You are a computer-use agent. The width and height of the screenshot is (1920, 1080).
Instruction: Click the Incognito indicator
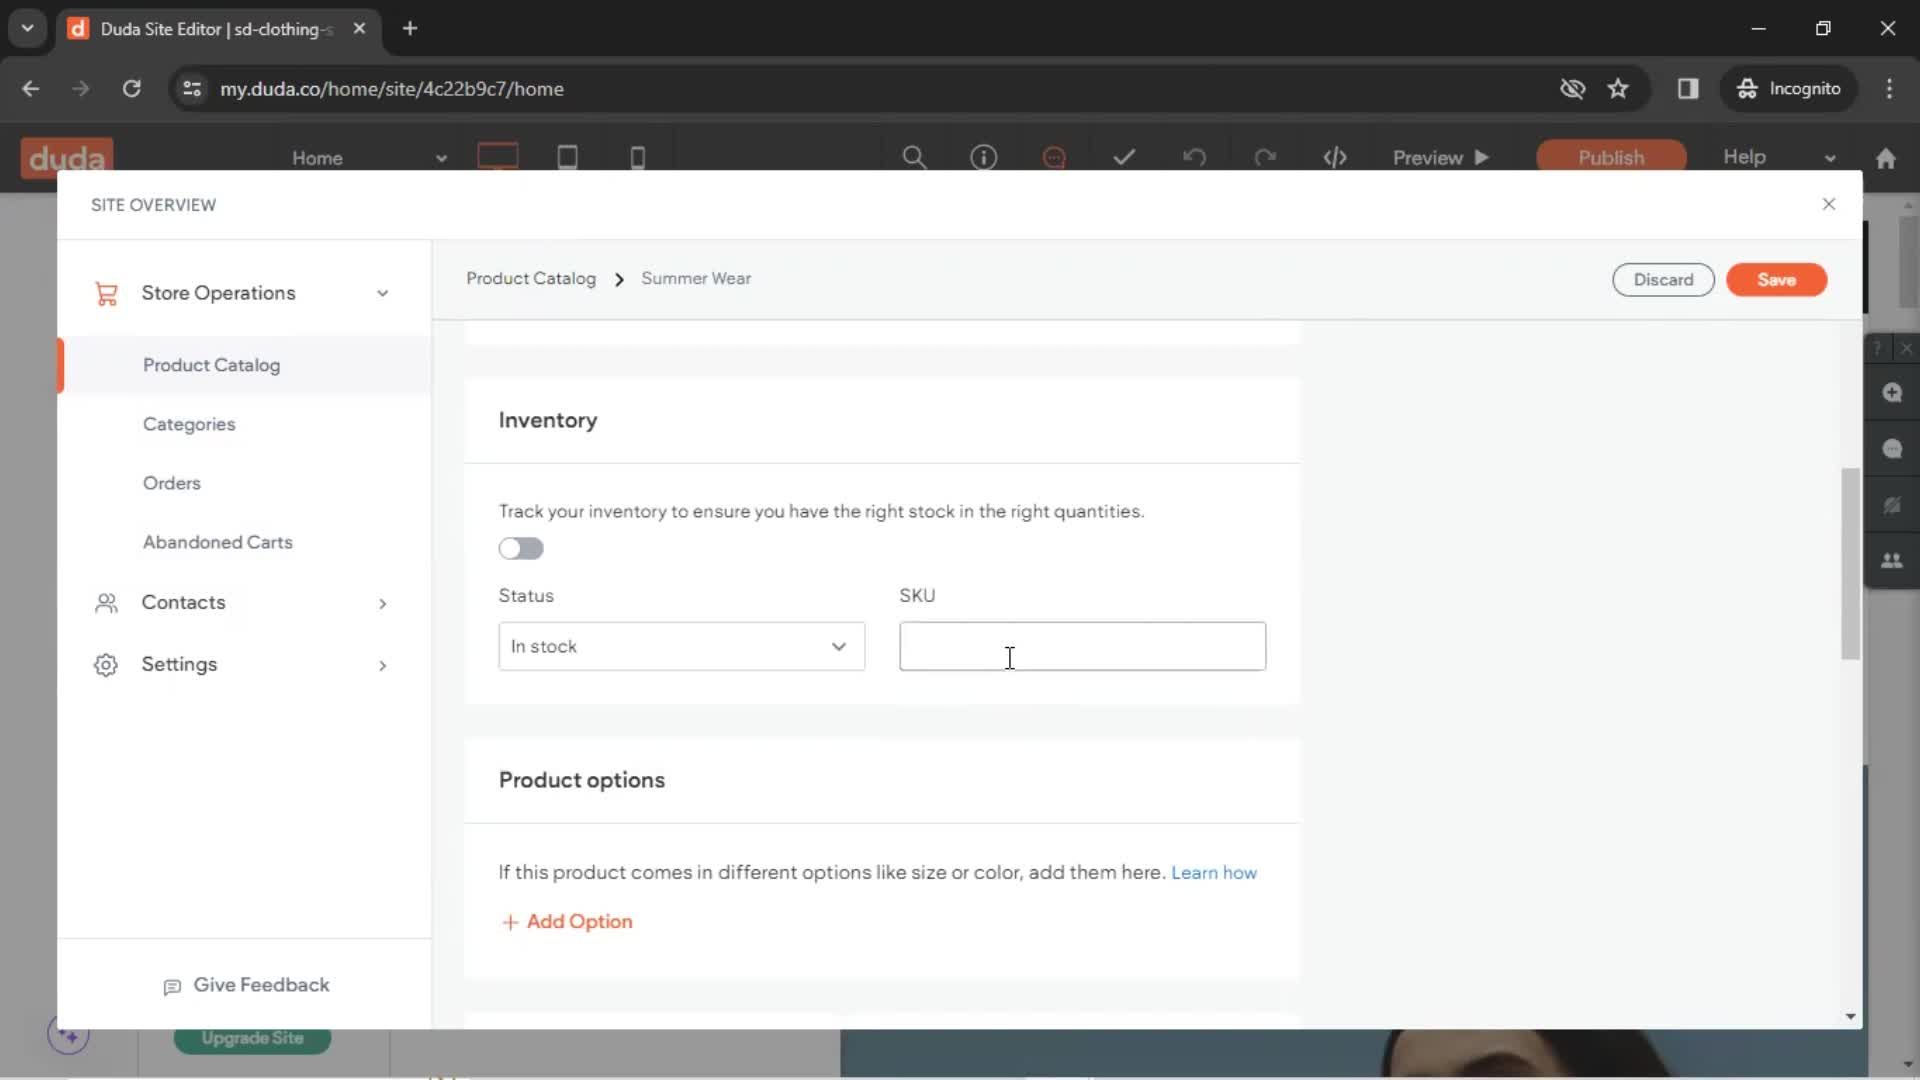coord(1788,88)
